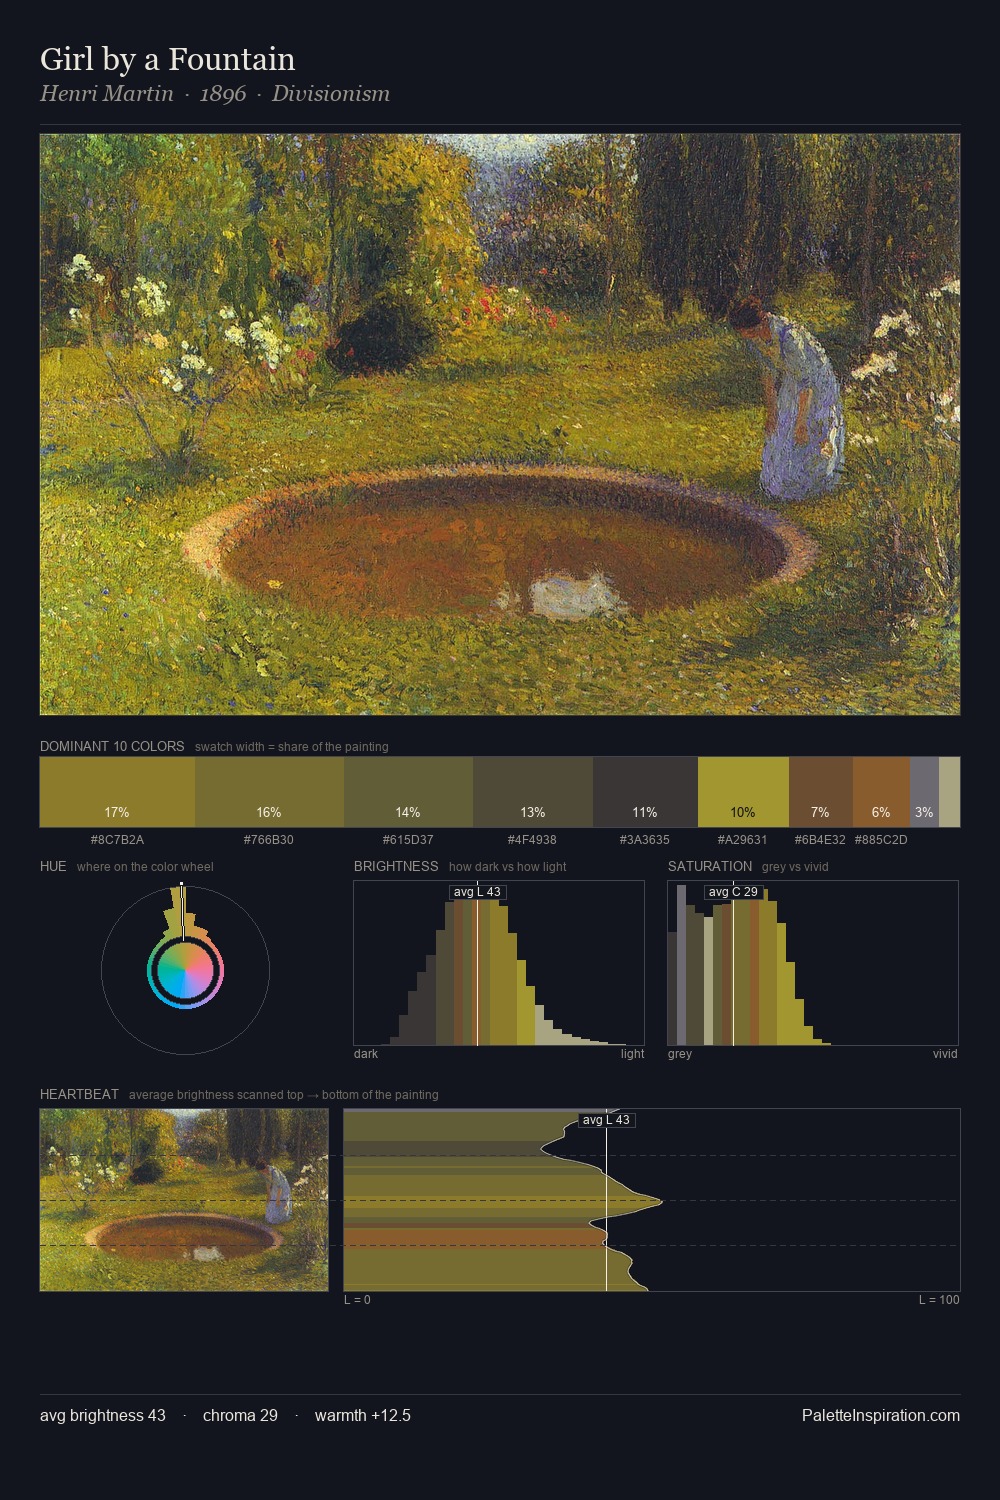Click the 'BRIGHTNESS' section heading
Viewport: 1000px width, 1500px height.
396,866
